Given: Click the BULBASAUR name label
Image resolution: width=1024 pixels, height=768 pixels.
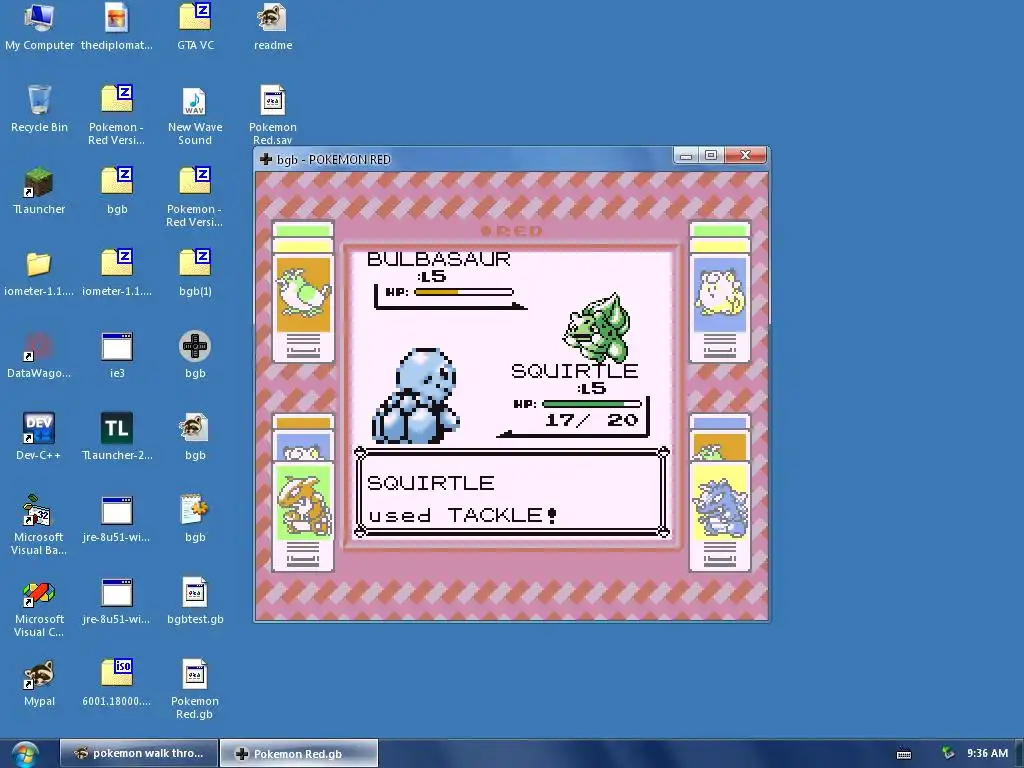Looking at the screenshot, I should click(439, 259).
